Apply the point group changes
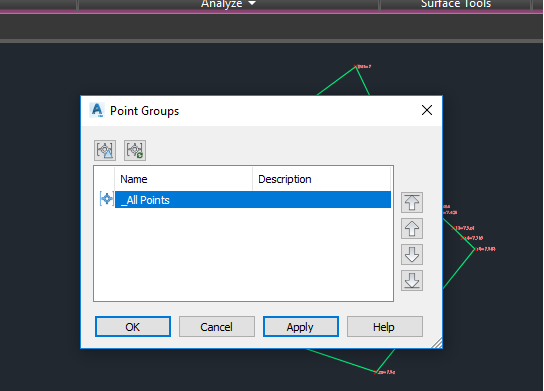The width and height of the screenshot is (544, 391). click(301, 326)
